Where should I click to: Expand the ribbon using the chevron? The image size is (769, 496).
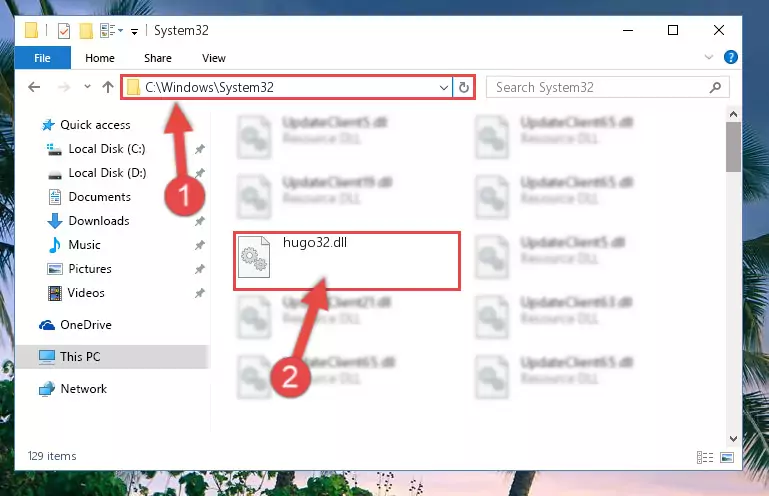[x=709, y=57]
